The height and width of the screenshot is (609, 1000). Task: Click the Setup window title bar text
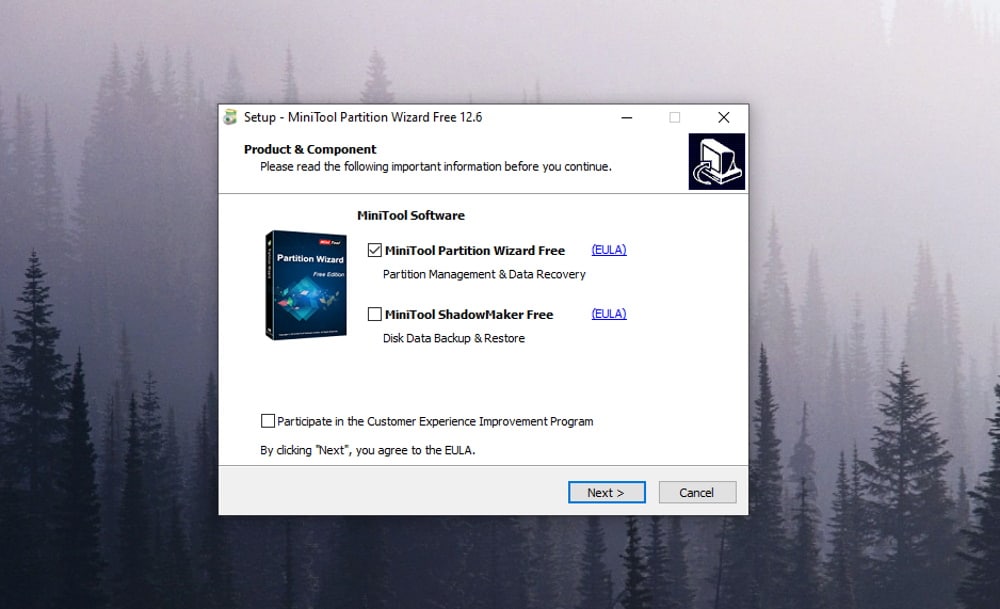(363, 117)
